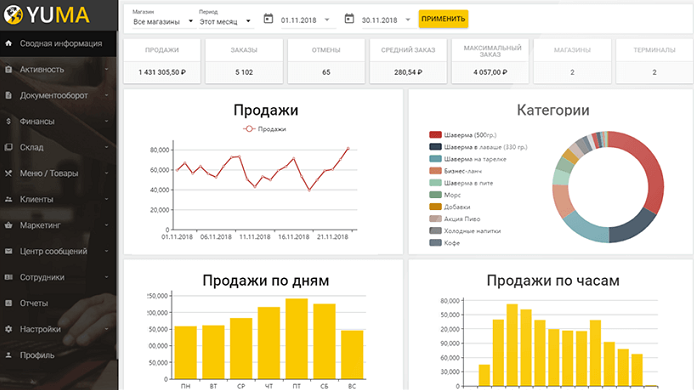Click the Активность sidebar icon
Screen dimensions: 694x390
pyautogui.click(x=8, y=70)
